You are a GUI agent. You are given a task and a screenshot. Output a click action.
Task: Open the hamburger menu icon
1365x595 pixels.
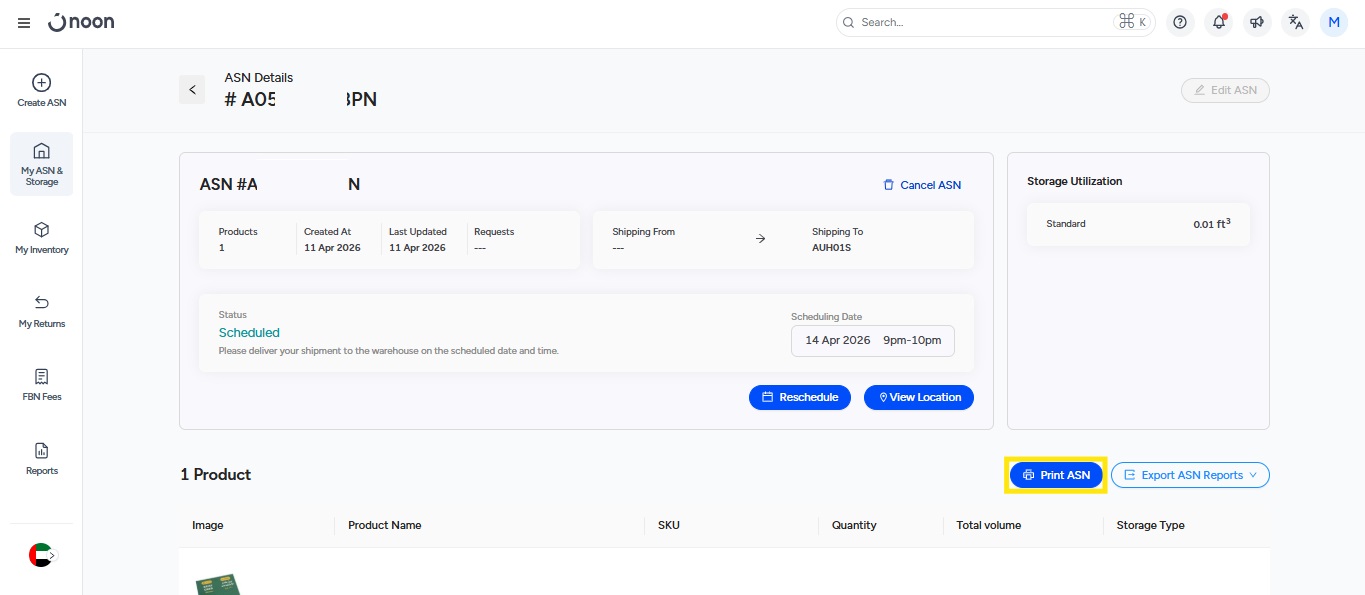24,23
